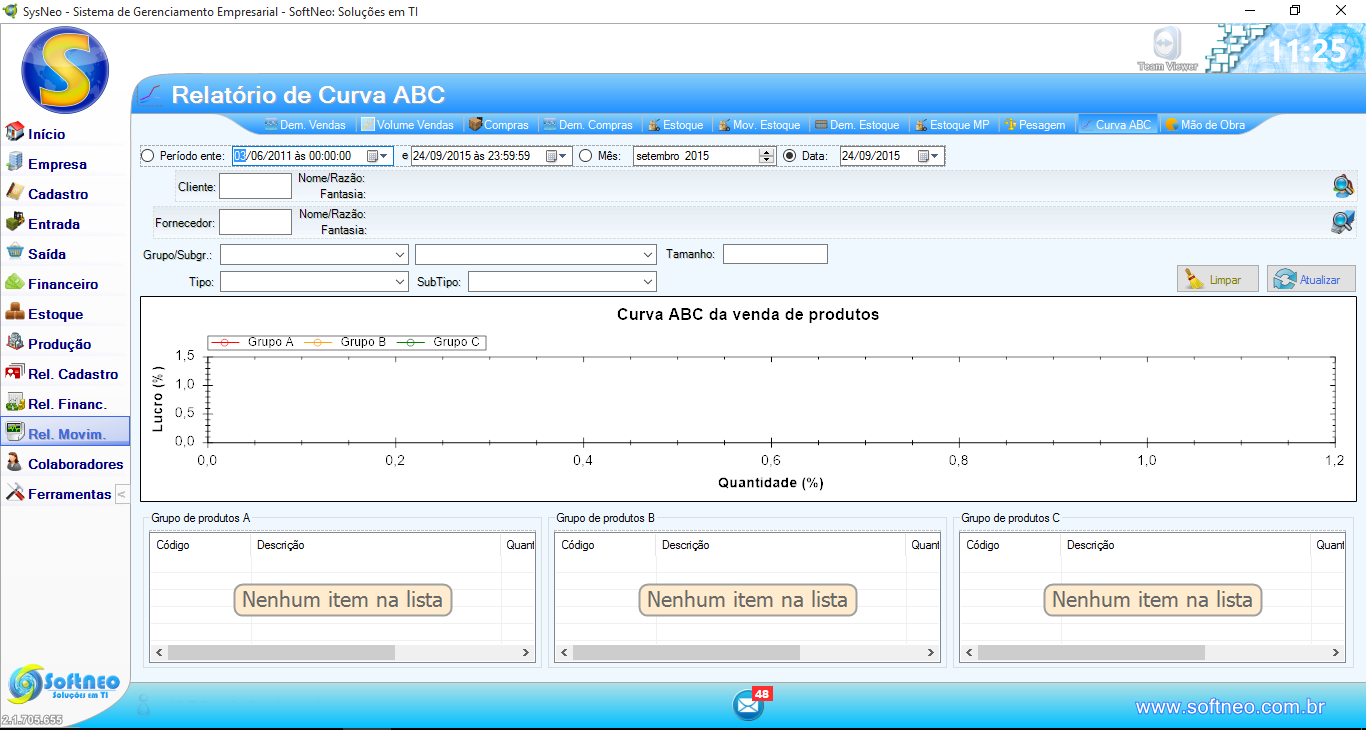Go to Ferramentas in the sidebar

coord(68,494)
